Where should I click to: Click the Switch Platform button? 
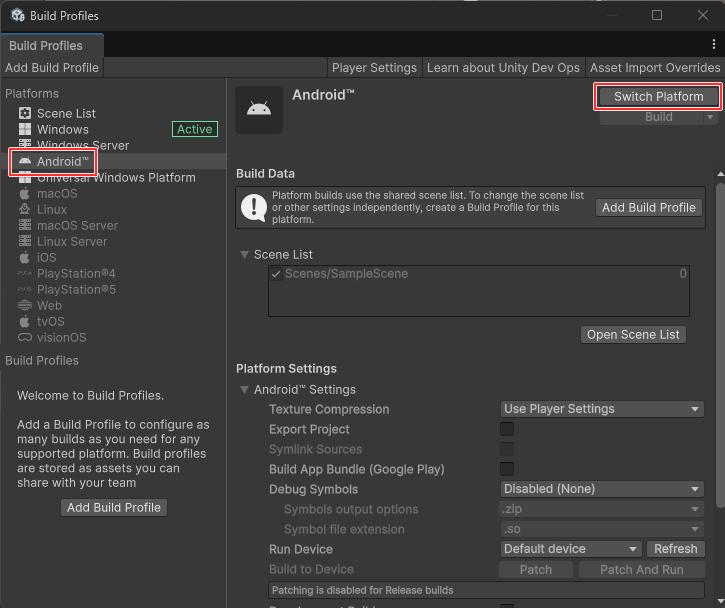(658, 96)
